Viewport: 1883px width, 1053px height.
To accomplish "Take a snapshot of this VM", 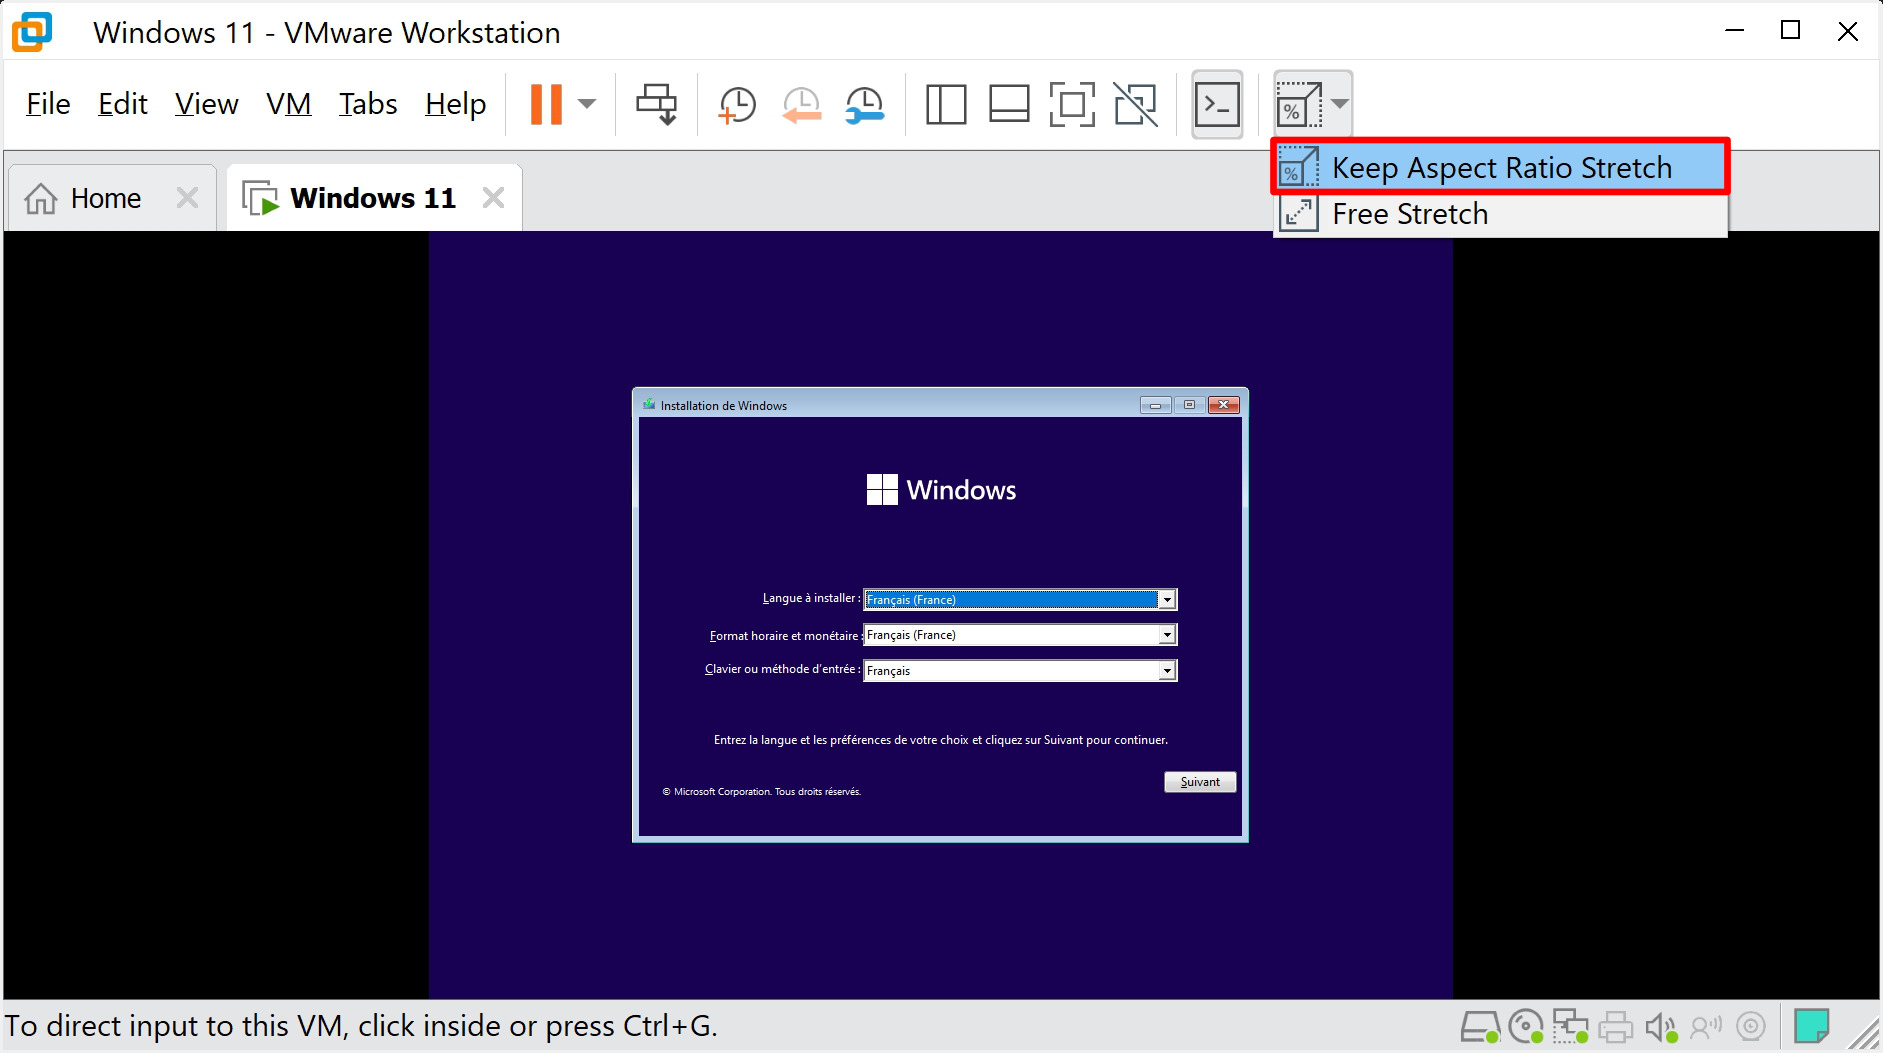I will point(737,104).
